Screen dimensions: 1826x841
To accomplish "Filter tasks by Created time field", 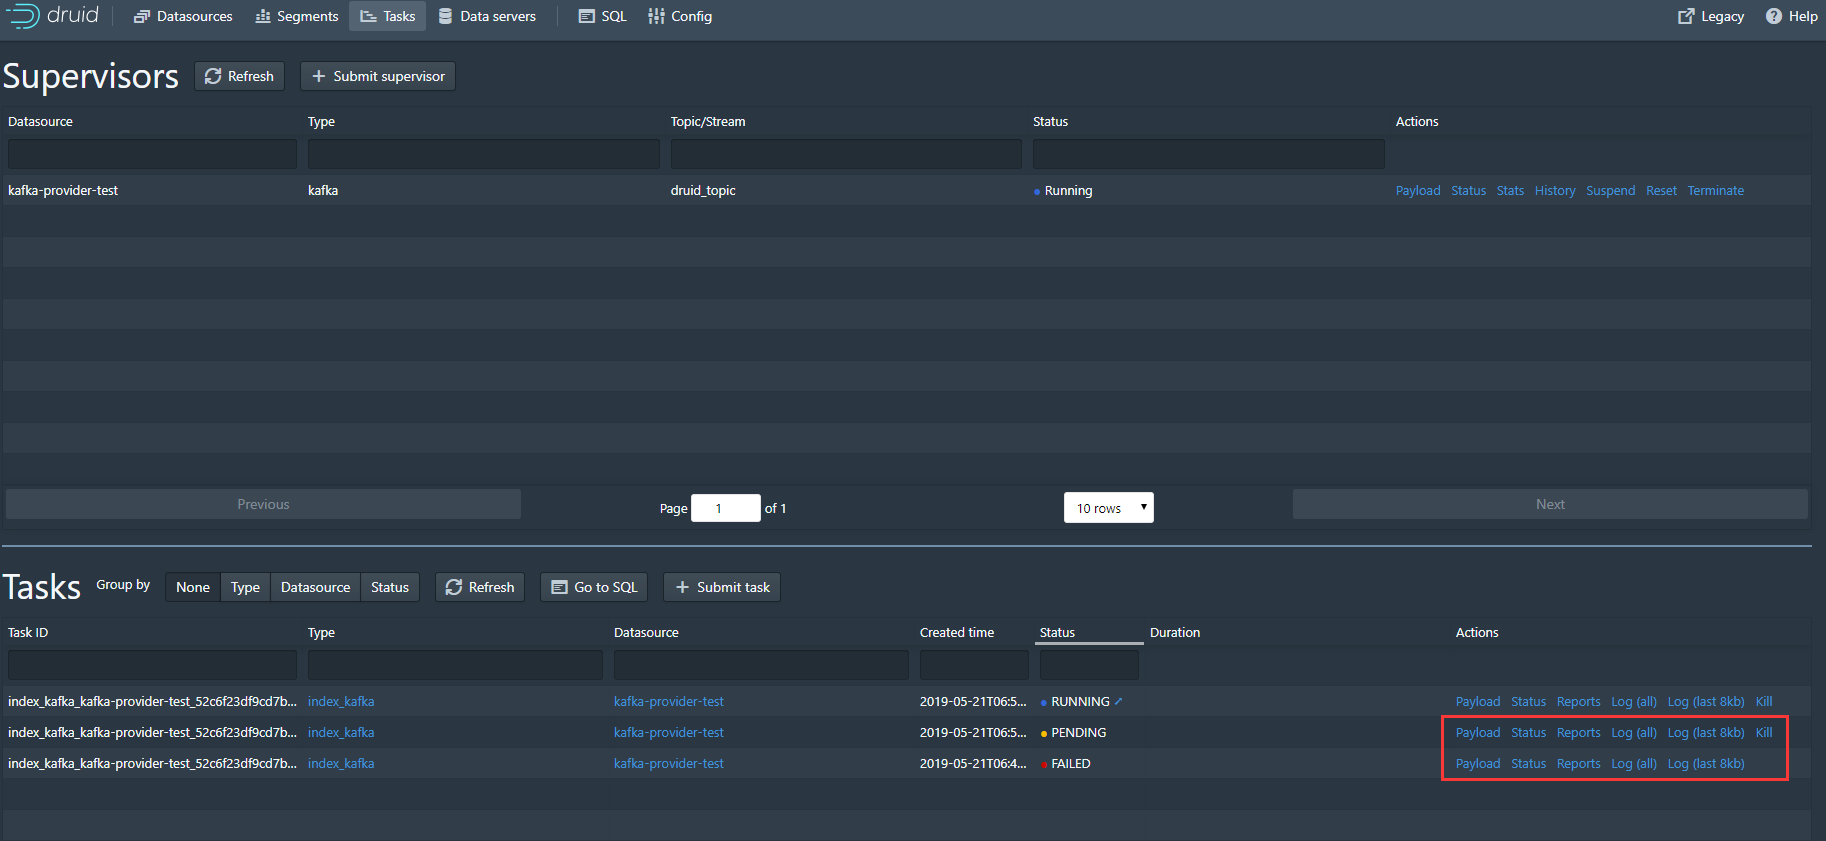I will (974, 665).
